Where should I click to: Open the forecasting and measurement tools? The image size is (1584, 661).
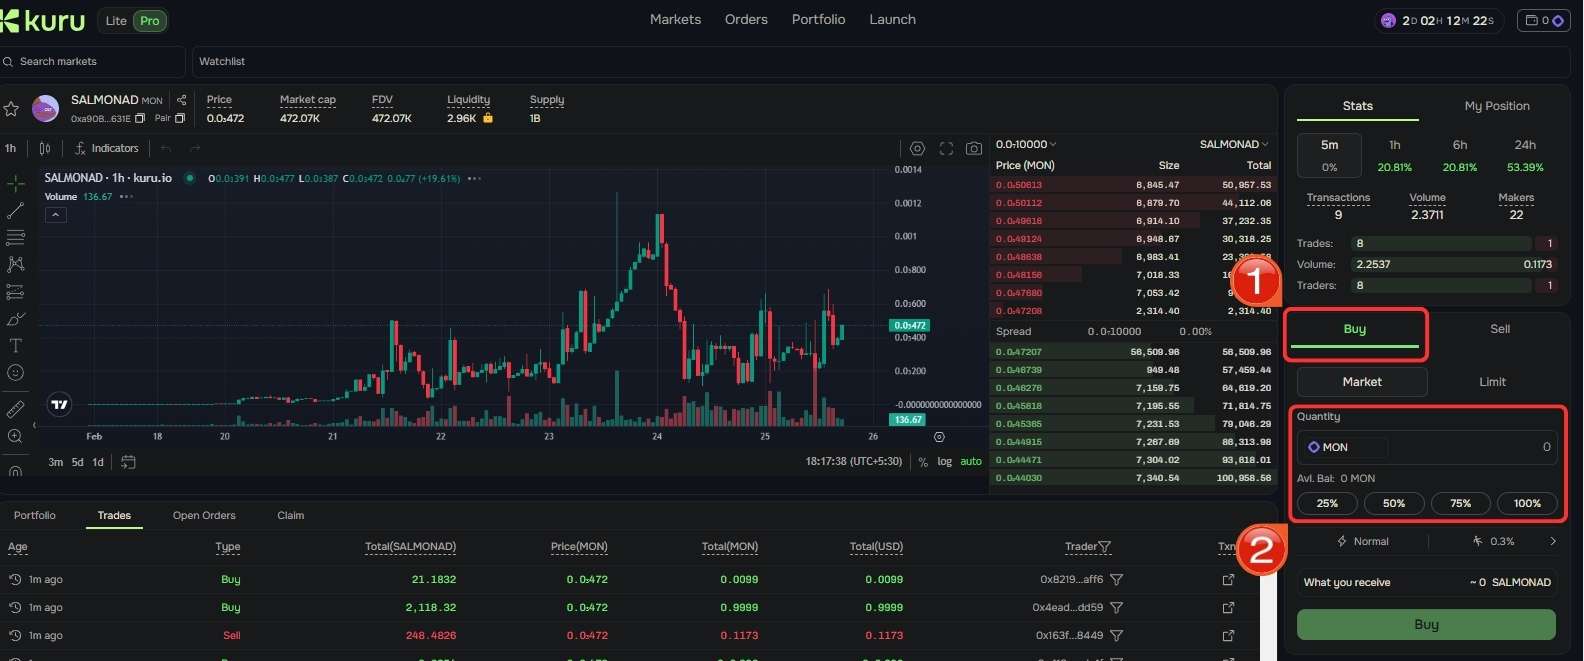pos(15,292)
